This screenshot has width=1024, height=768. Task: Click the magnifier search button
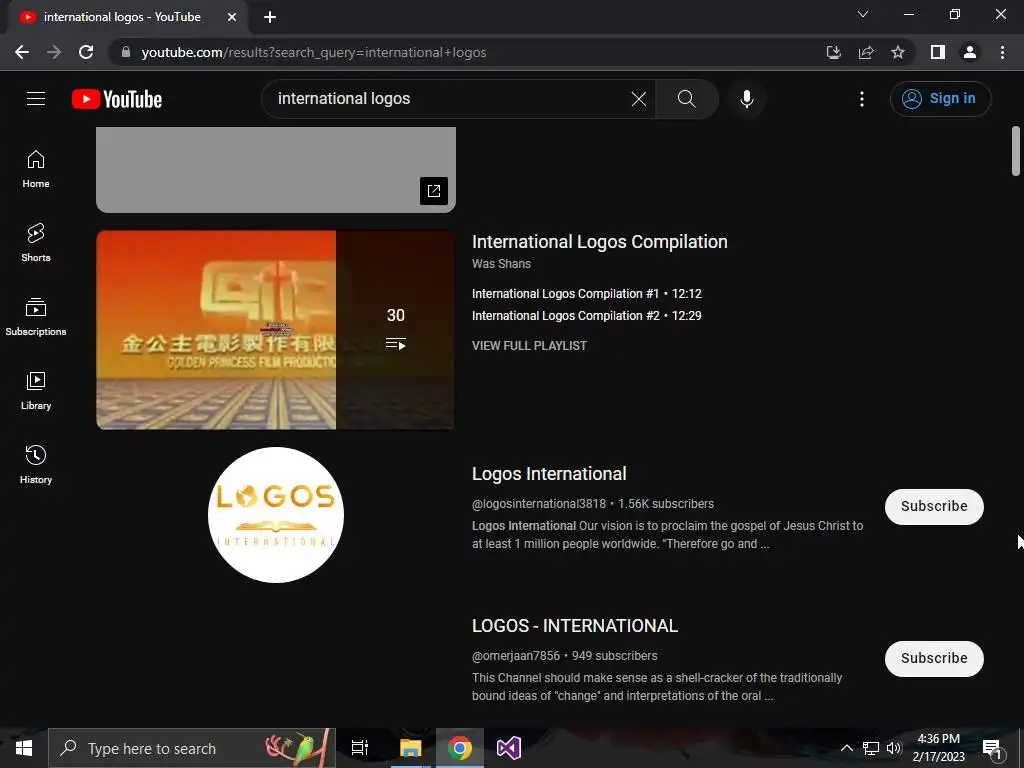[x=686, y=99]
